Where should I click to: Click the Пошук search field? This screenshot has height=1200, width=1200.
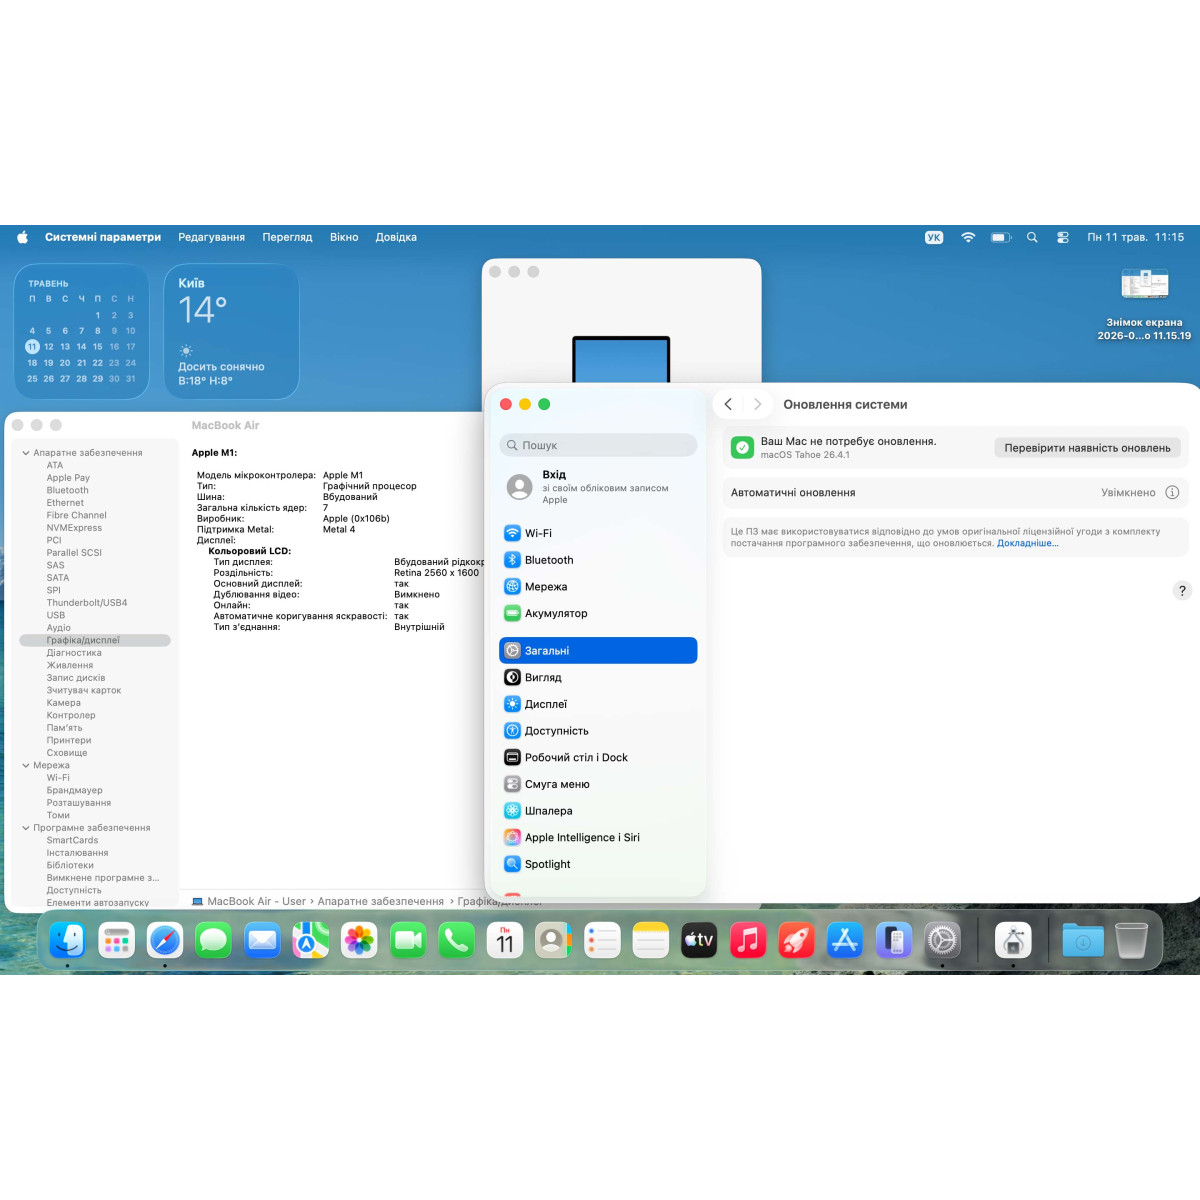pyautogui.click(x=598, y=445)
